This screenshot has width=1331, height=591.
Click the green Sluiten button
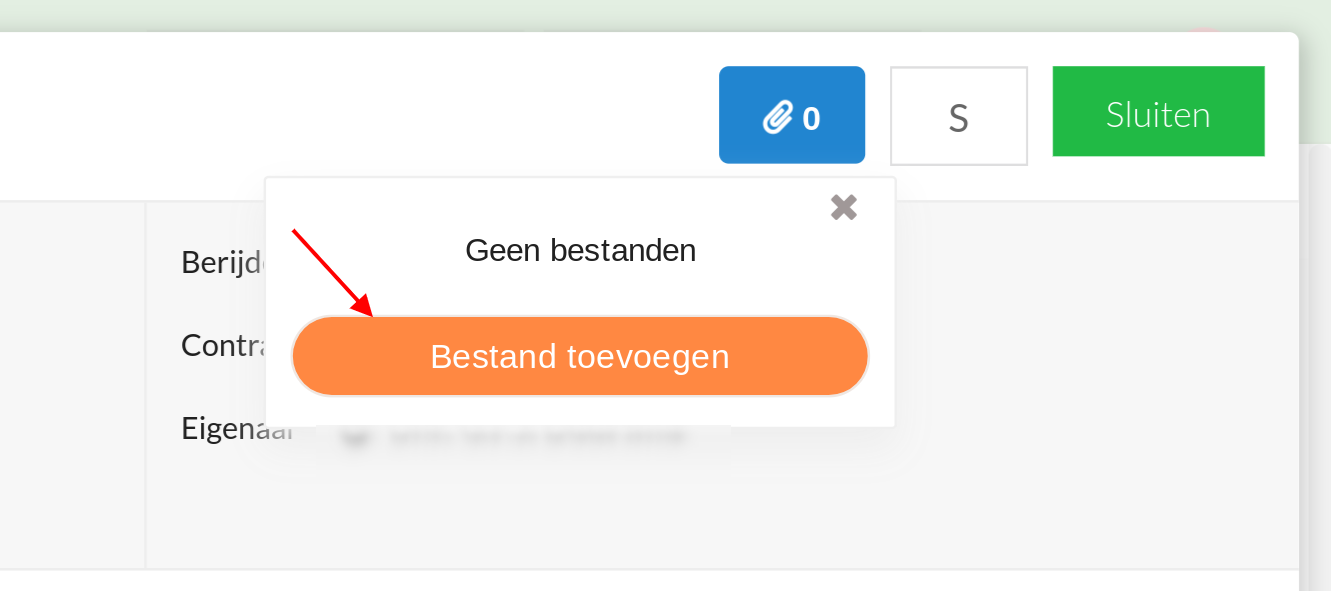[x=1158, y=112]
